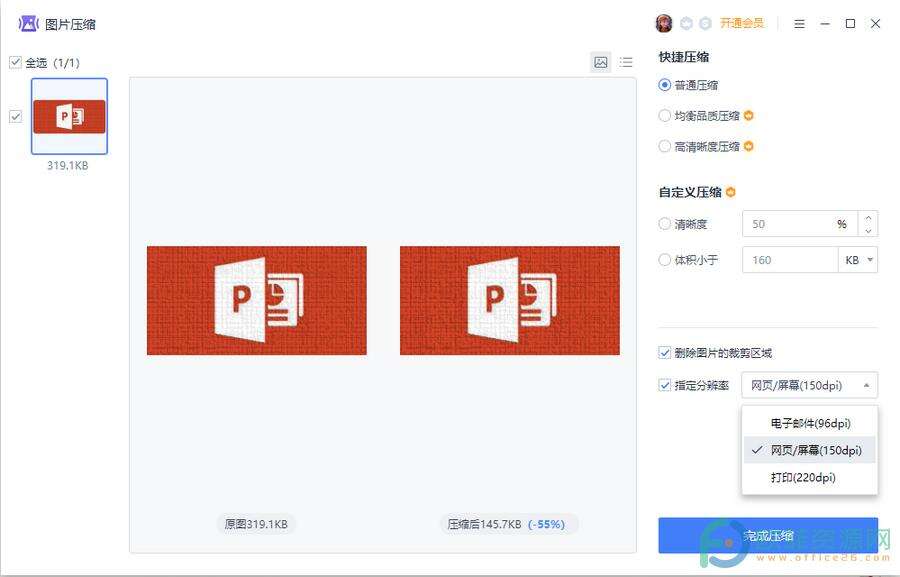
Task: Click the 体积小于 size input field
Action: click(790, 260)
